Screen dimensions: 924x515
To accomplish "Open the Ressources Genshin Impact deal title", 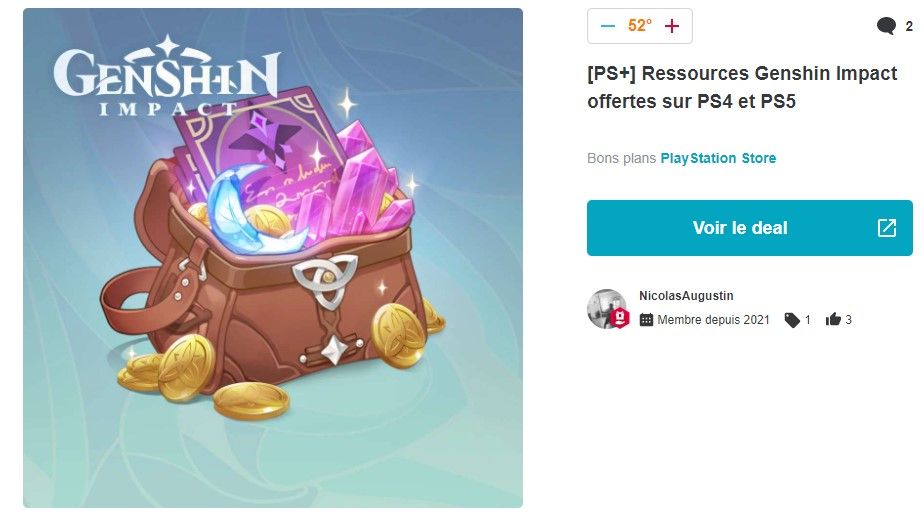I will click(x=742, y=87).
